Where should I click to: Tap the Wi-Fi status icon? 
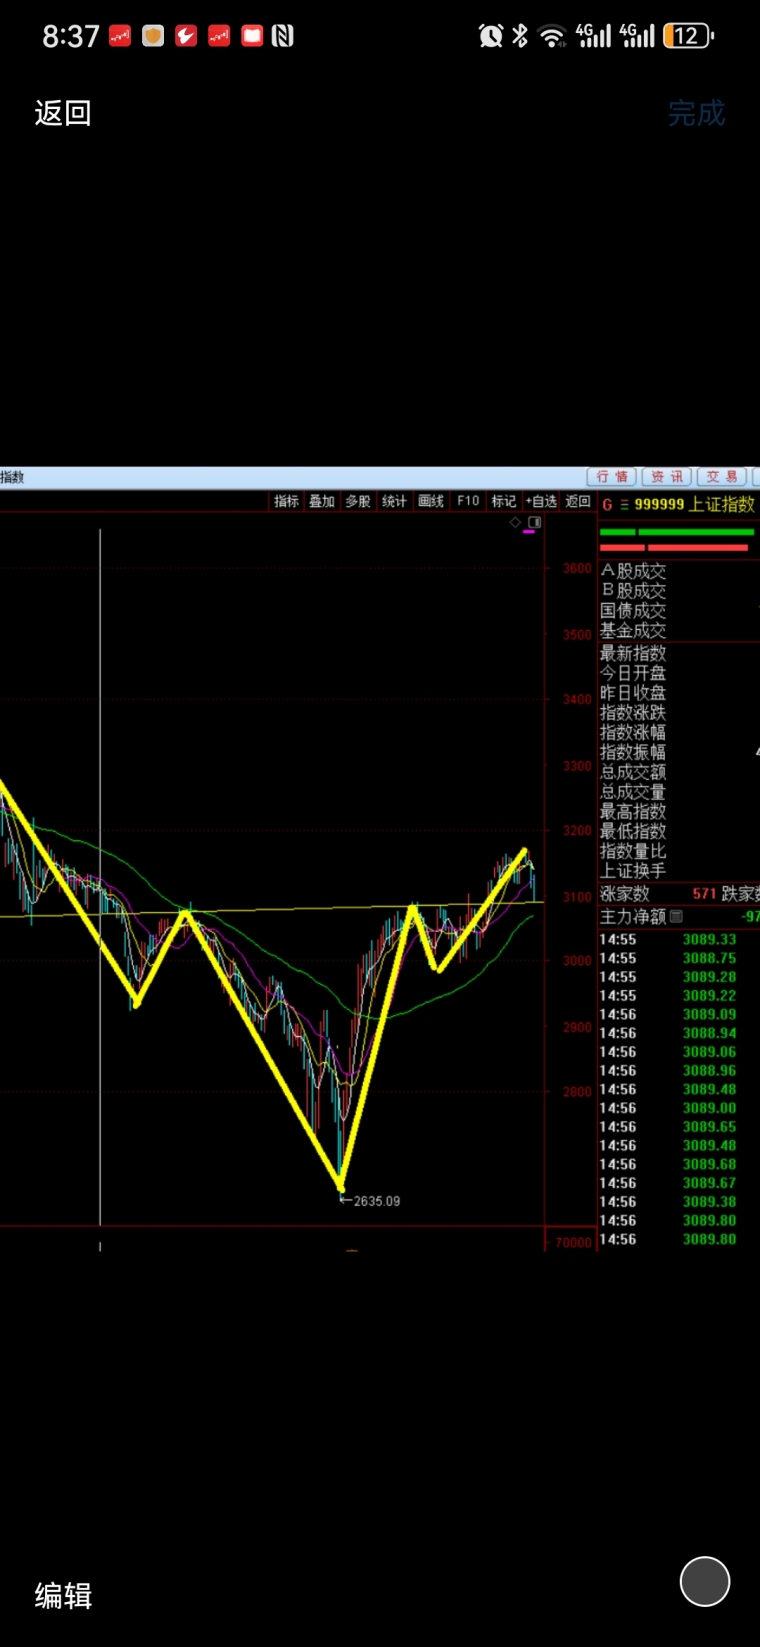(x=552, y=36)
